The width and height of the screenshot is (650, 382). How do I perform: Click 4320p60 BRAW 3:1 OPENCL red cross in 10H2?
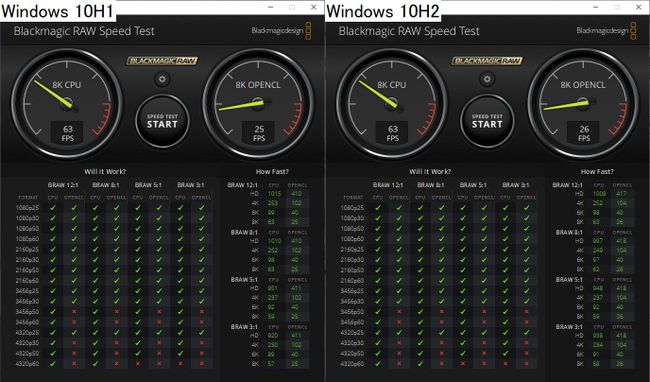526,363
